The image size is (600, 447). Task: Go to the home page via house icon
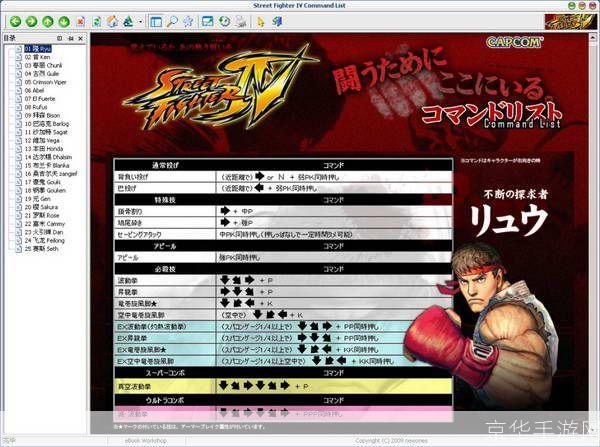click(x=112, y=21)
